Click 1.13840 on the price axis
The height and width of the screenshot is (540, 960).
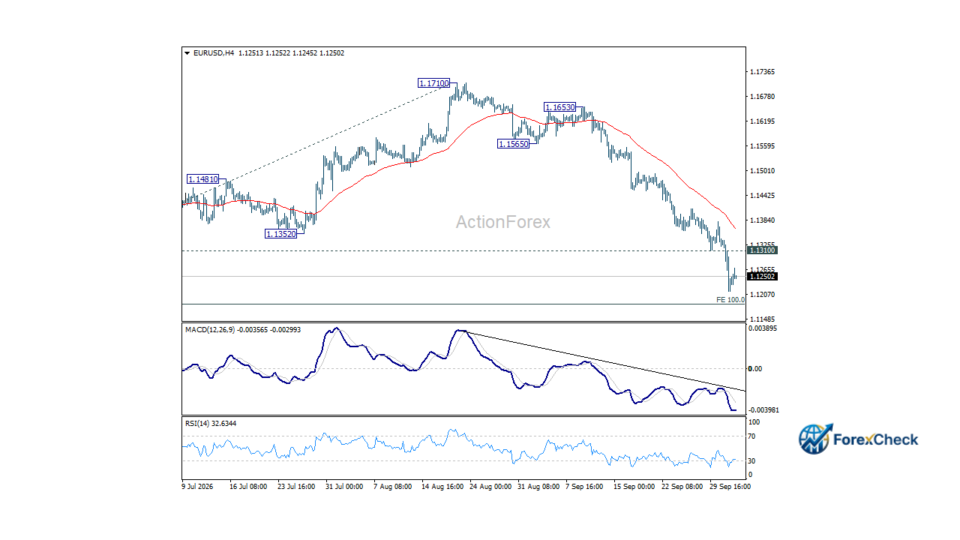(x=762, y=220)
